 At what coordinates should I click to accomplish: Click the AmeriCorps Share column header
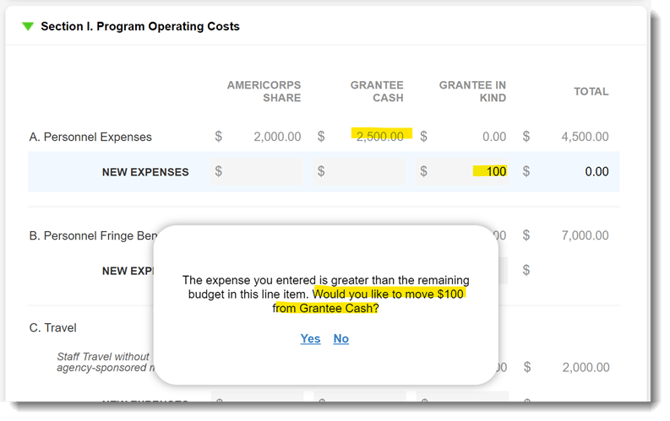pyautogui.click(x=264, y=91)
